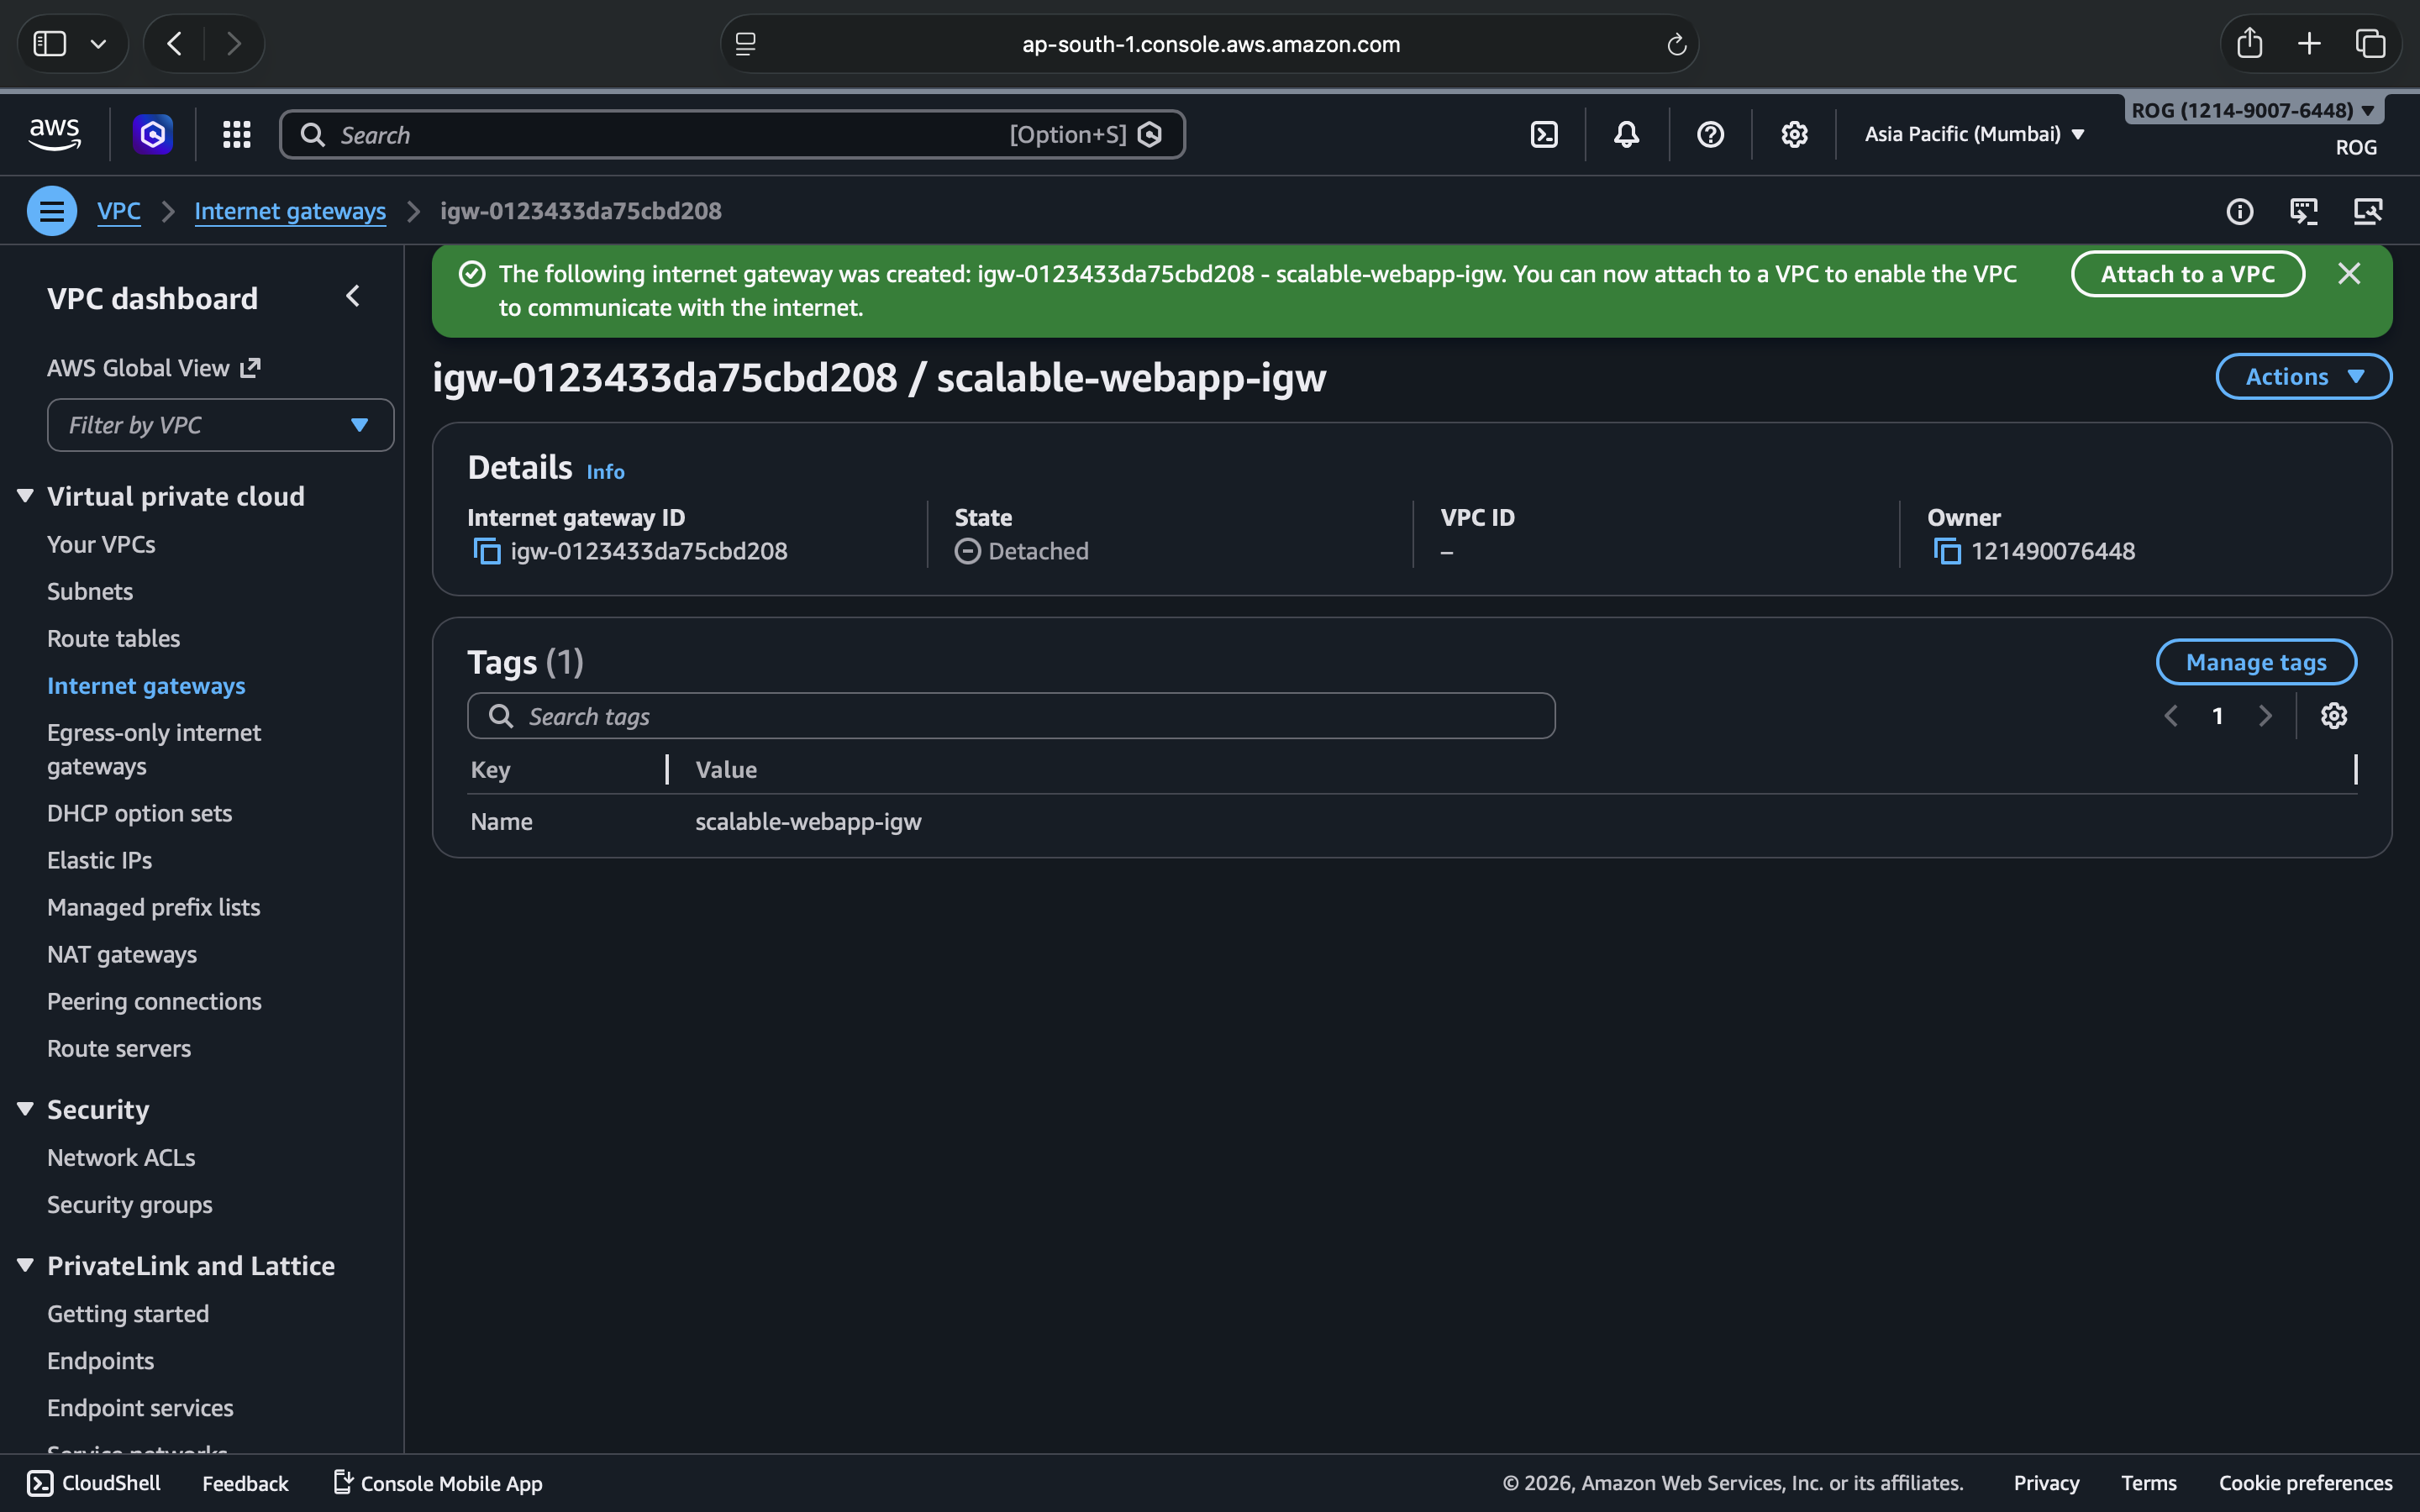Viewport: 2420px width, 1512px height.
Task: Dismiss the green success banner
Action: [x=2349, y=274]
